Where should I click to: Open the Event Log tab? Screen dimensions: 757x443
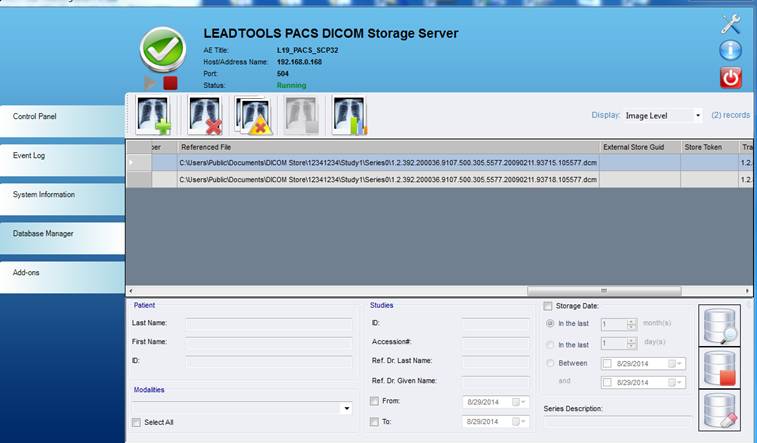tap(62, 160)
